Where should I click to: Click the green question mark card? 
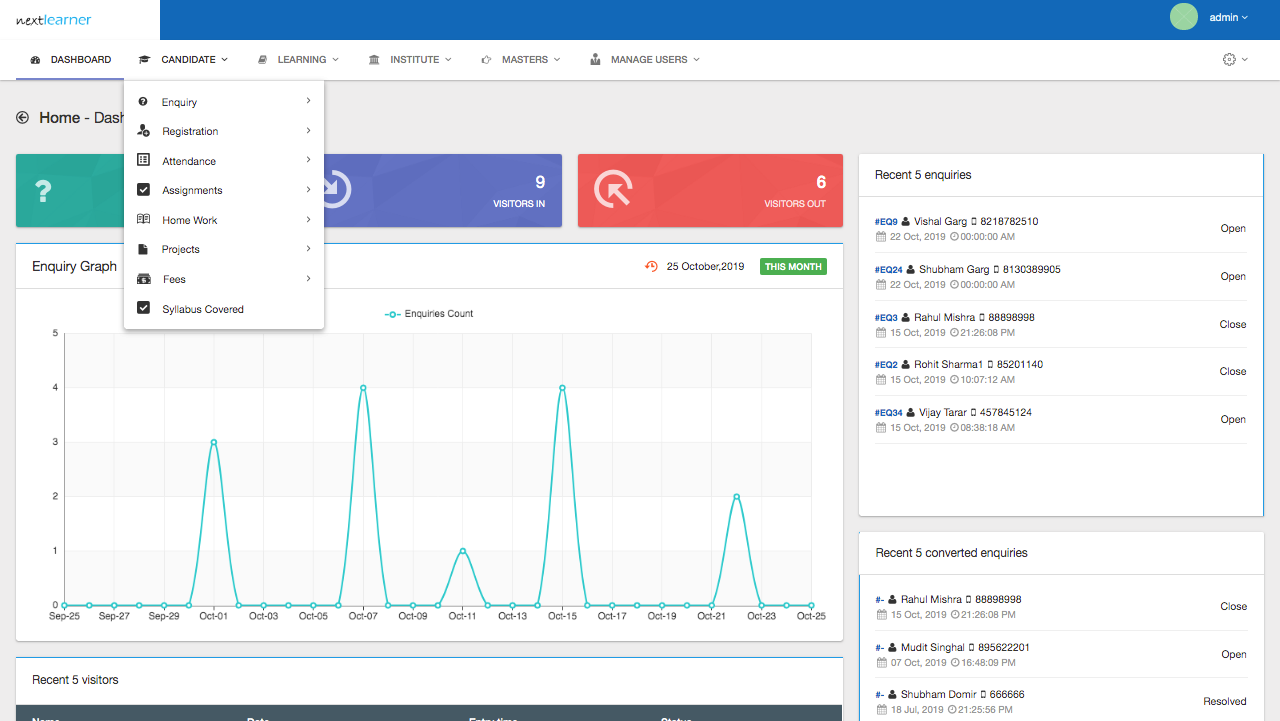coord(70,190)
